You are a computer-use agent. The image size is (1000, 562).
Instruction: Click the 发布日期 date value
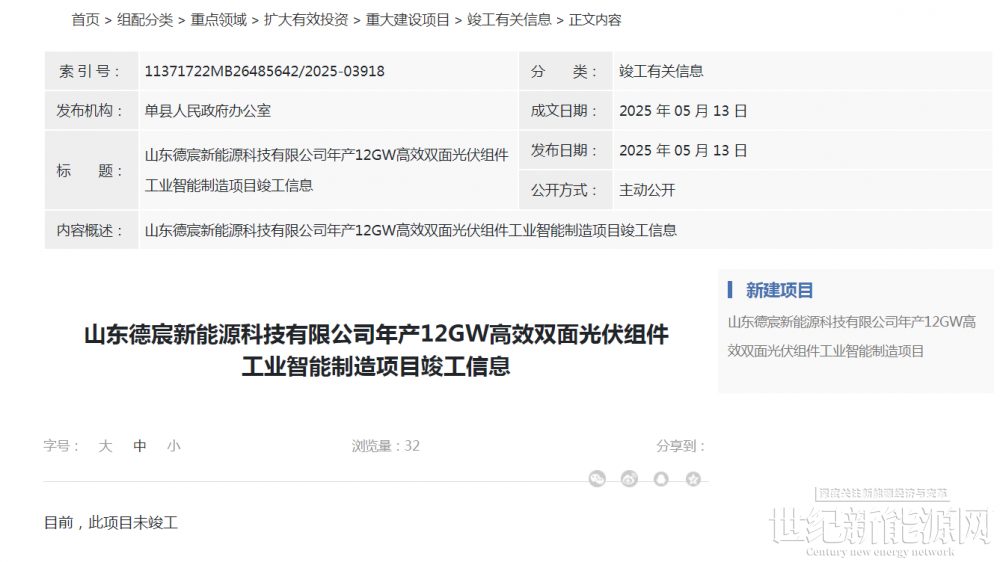[x=683, y=151]
